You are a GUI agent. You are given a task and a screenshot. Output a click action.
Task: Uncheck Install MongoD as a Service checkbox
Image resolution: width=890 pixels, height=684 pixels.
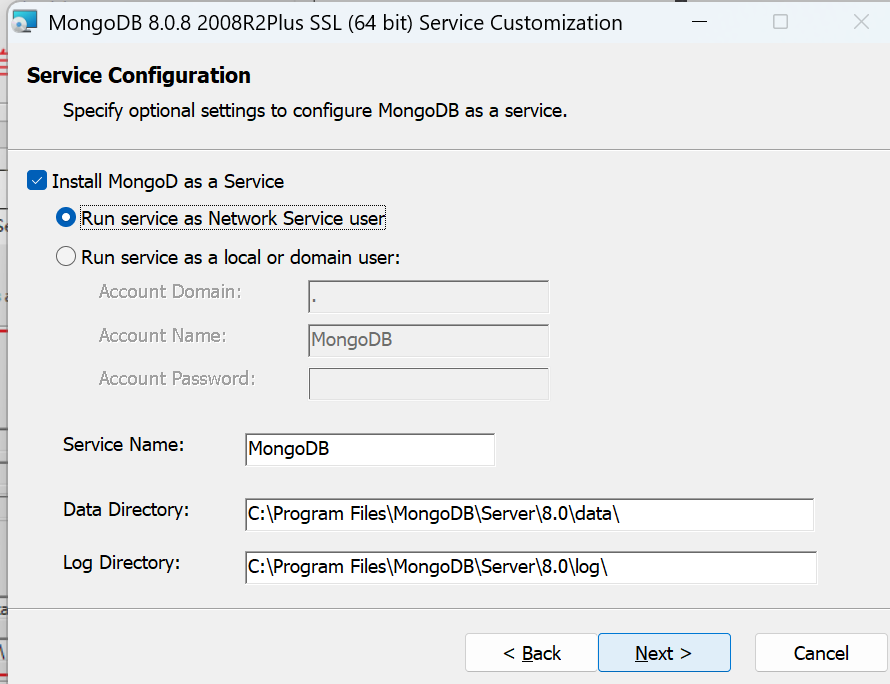pyautogui.click(x=37, y=181)
